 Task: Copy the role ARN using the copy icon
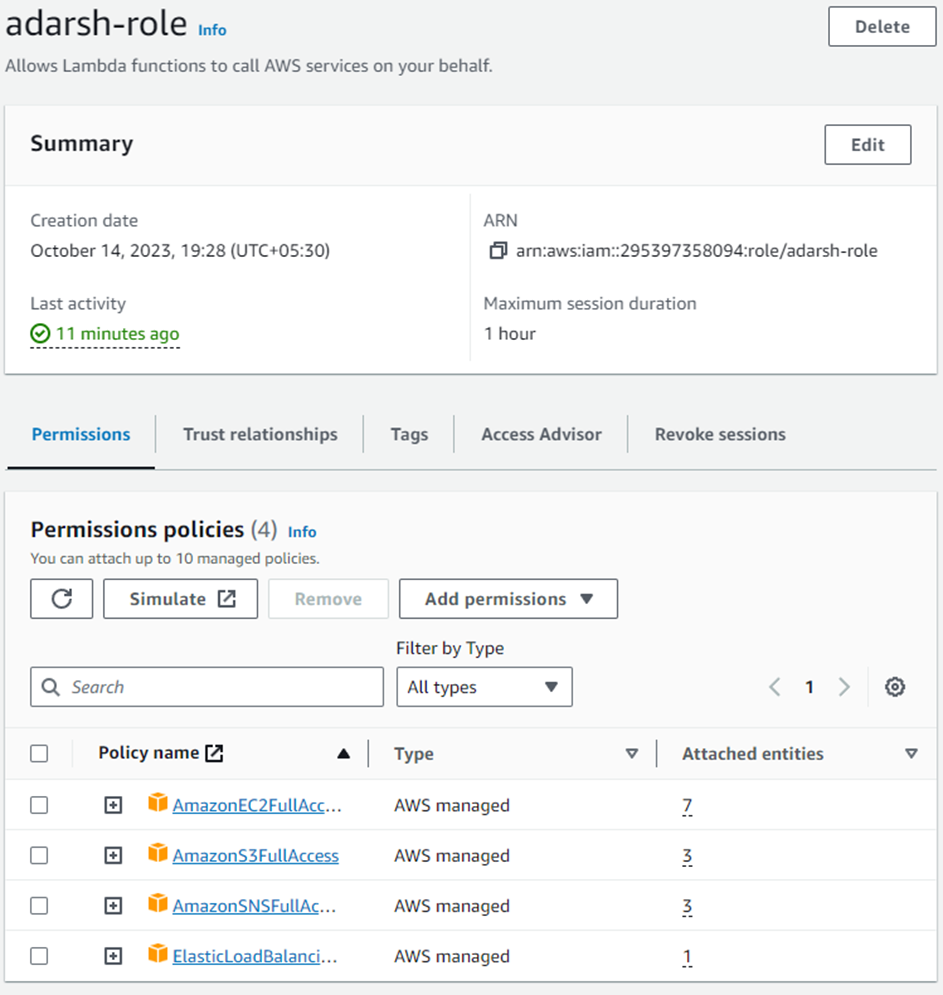coord(497,251)
